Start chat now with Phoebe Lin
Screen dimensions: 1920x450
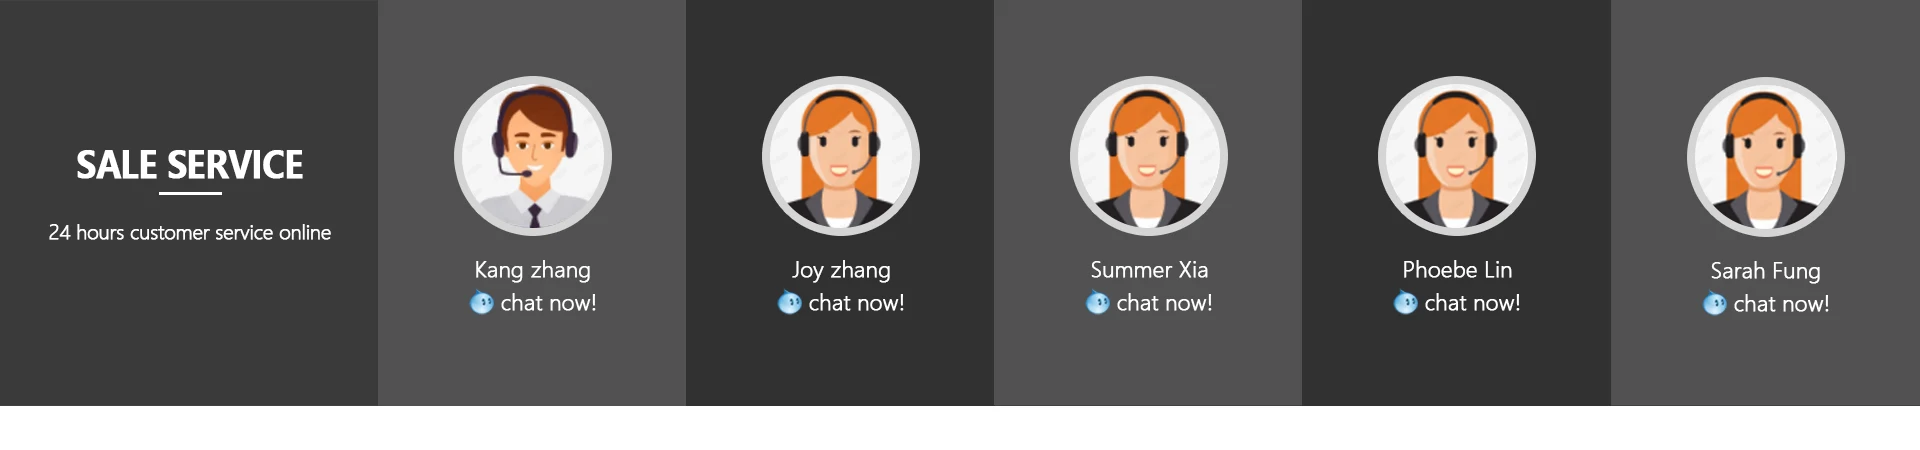1472,303
